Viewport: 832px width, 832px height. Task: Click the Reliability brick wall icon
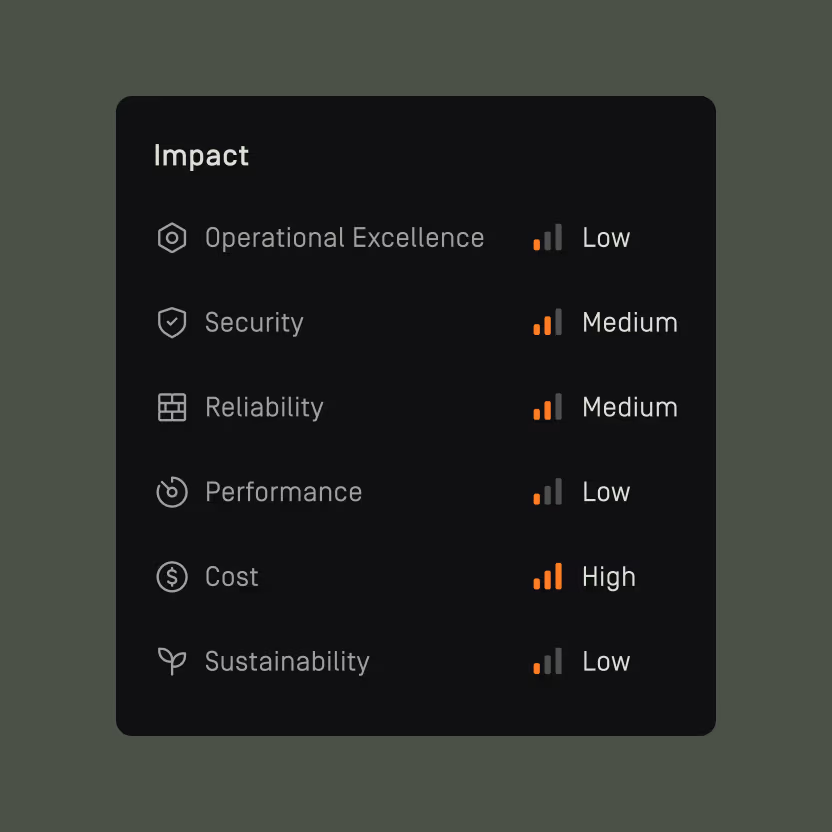(x=172, y=407)
